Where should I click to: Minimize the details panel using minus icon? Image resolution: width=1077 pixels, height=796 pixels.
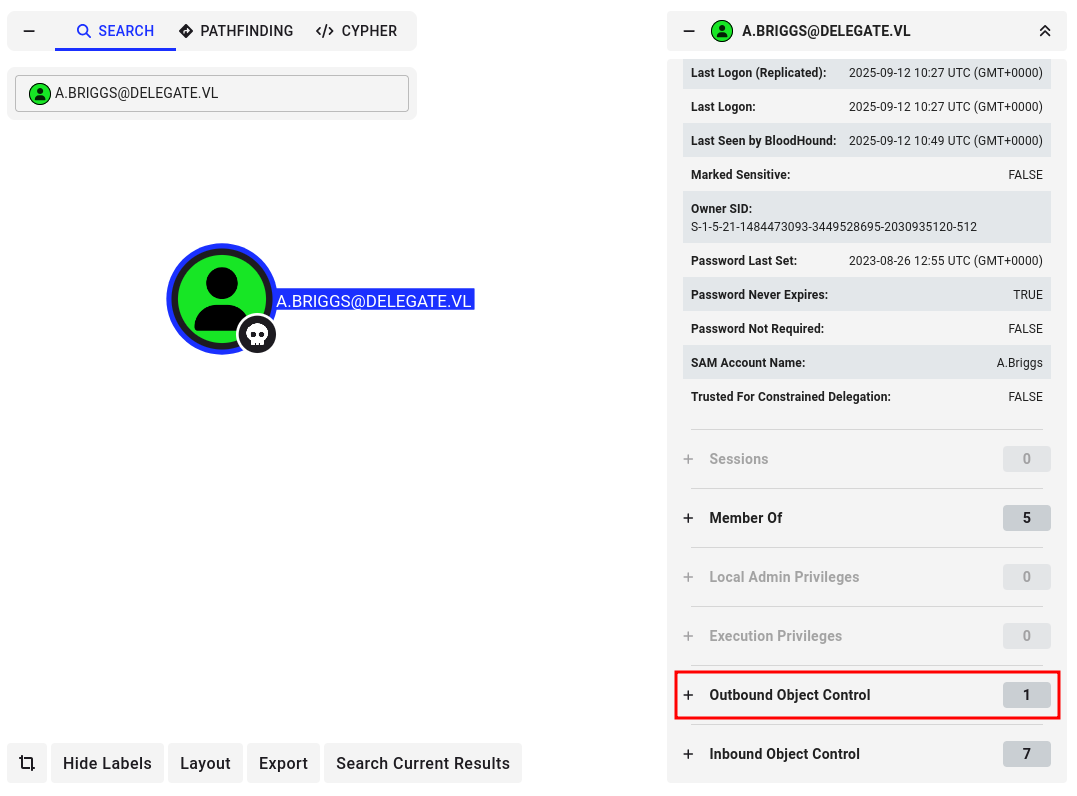coord(688,31)
